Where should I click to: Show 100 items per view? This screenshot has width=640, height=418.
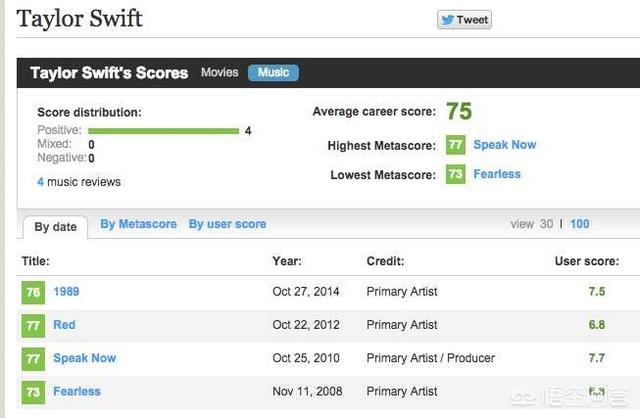[x=580, y=224]
